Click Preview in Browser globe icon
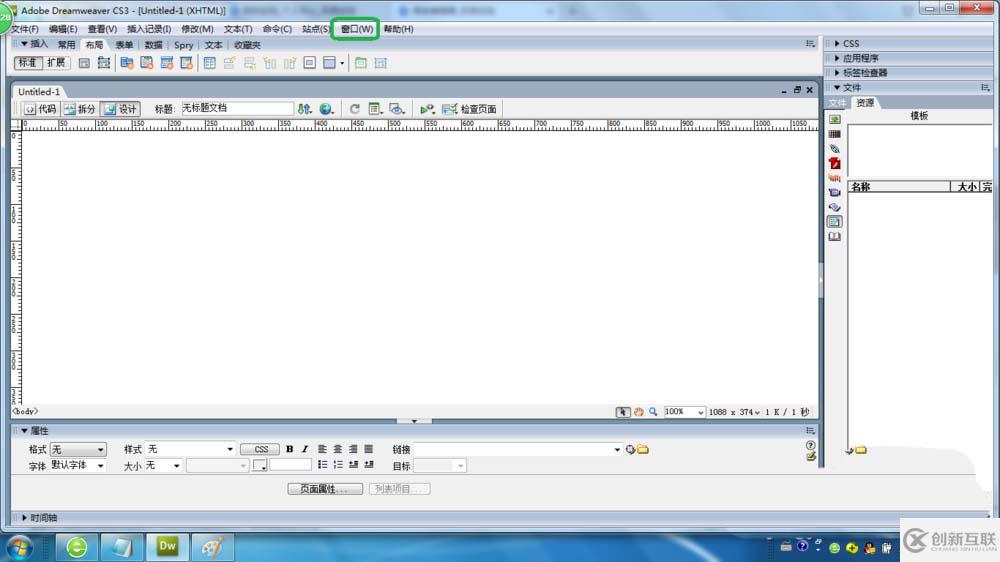The height and width of the screenshot is (562, 1000). [x=327, y=109]
